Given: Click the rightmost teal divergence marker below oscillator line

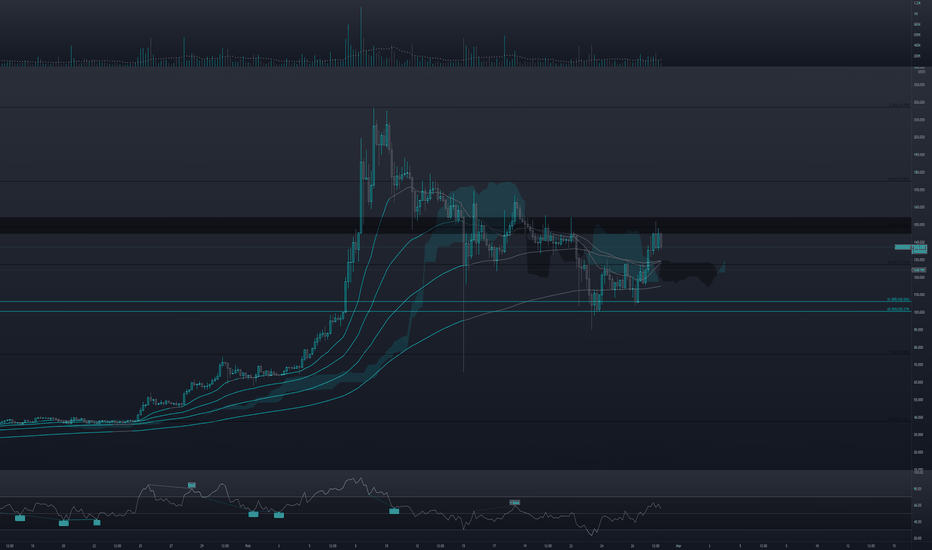Looking at the screenshot, I should coord(394,511).
